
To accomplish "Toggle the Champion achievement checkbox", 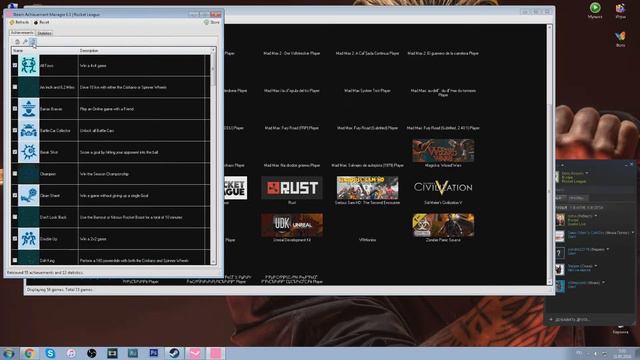I will click(15, 173).
